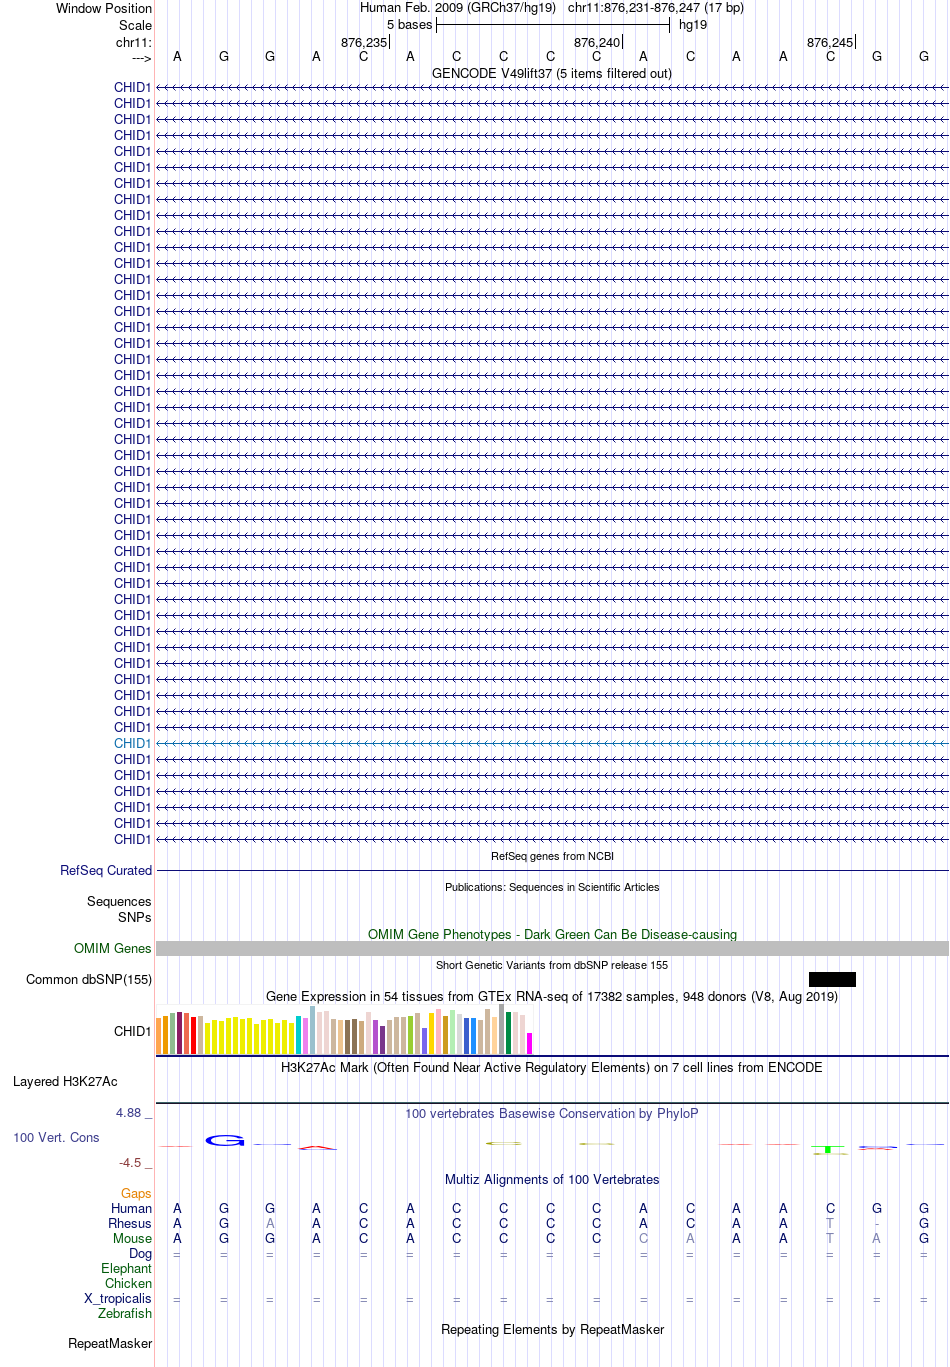Click the black dbSNP variant block
The height and width of the screenshot is (1367, 950).
[832, 979]
